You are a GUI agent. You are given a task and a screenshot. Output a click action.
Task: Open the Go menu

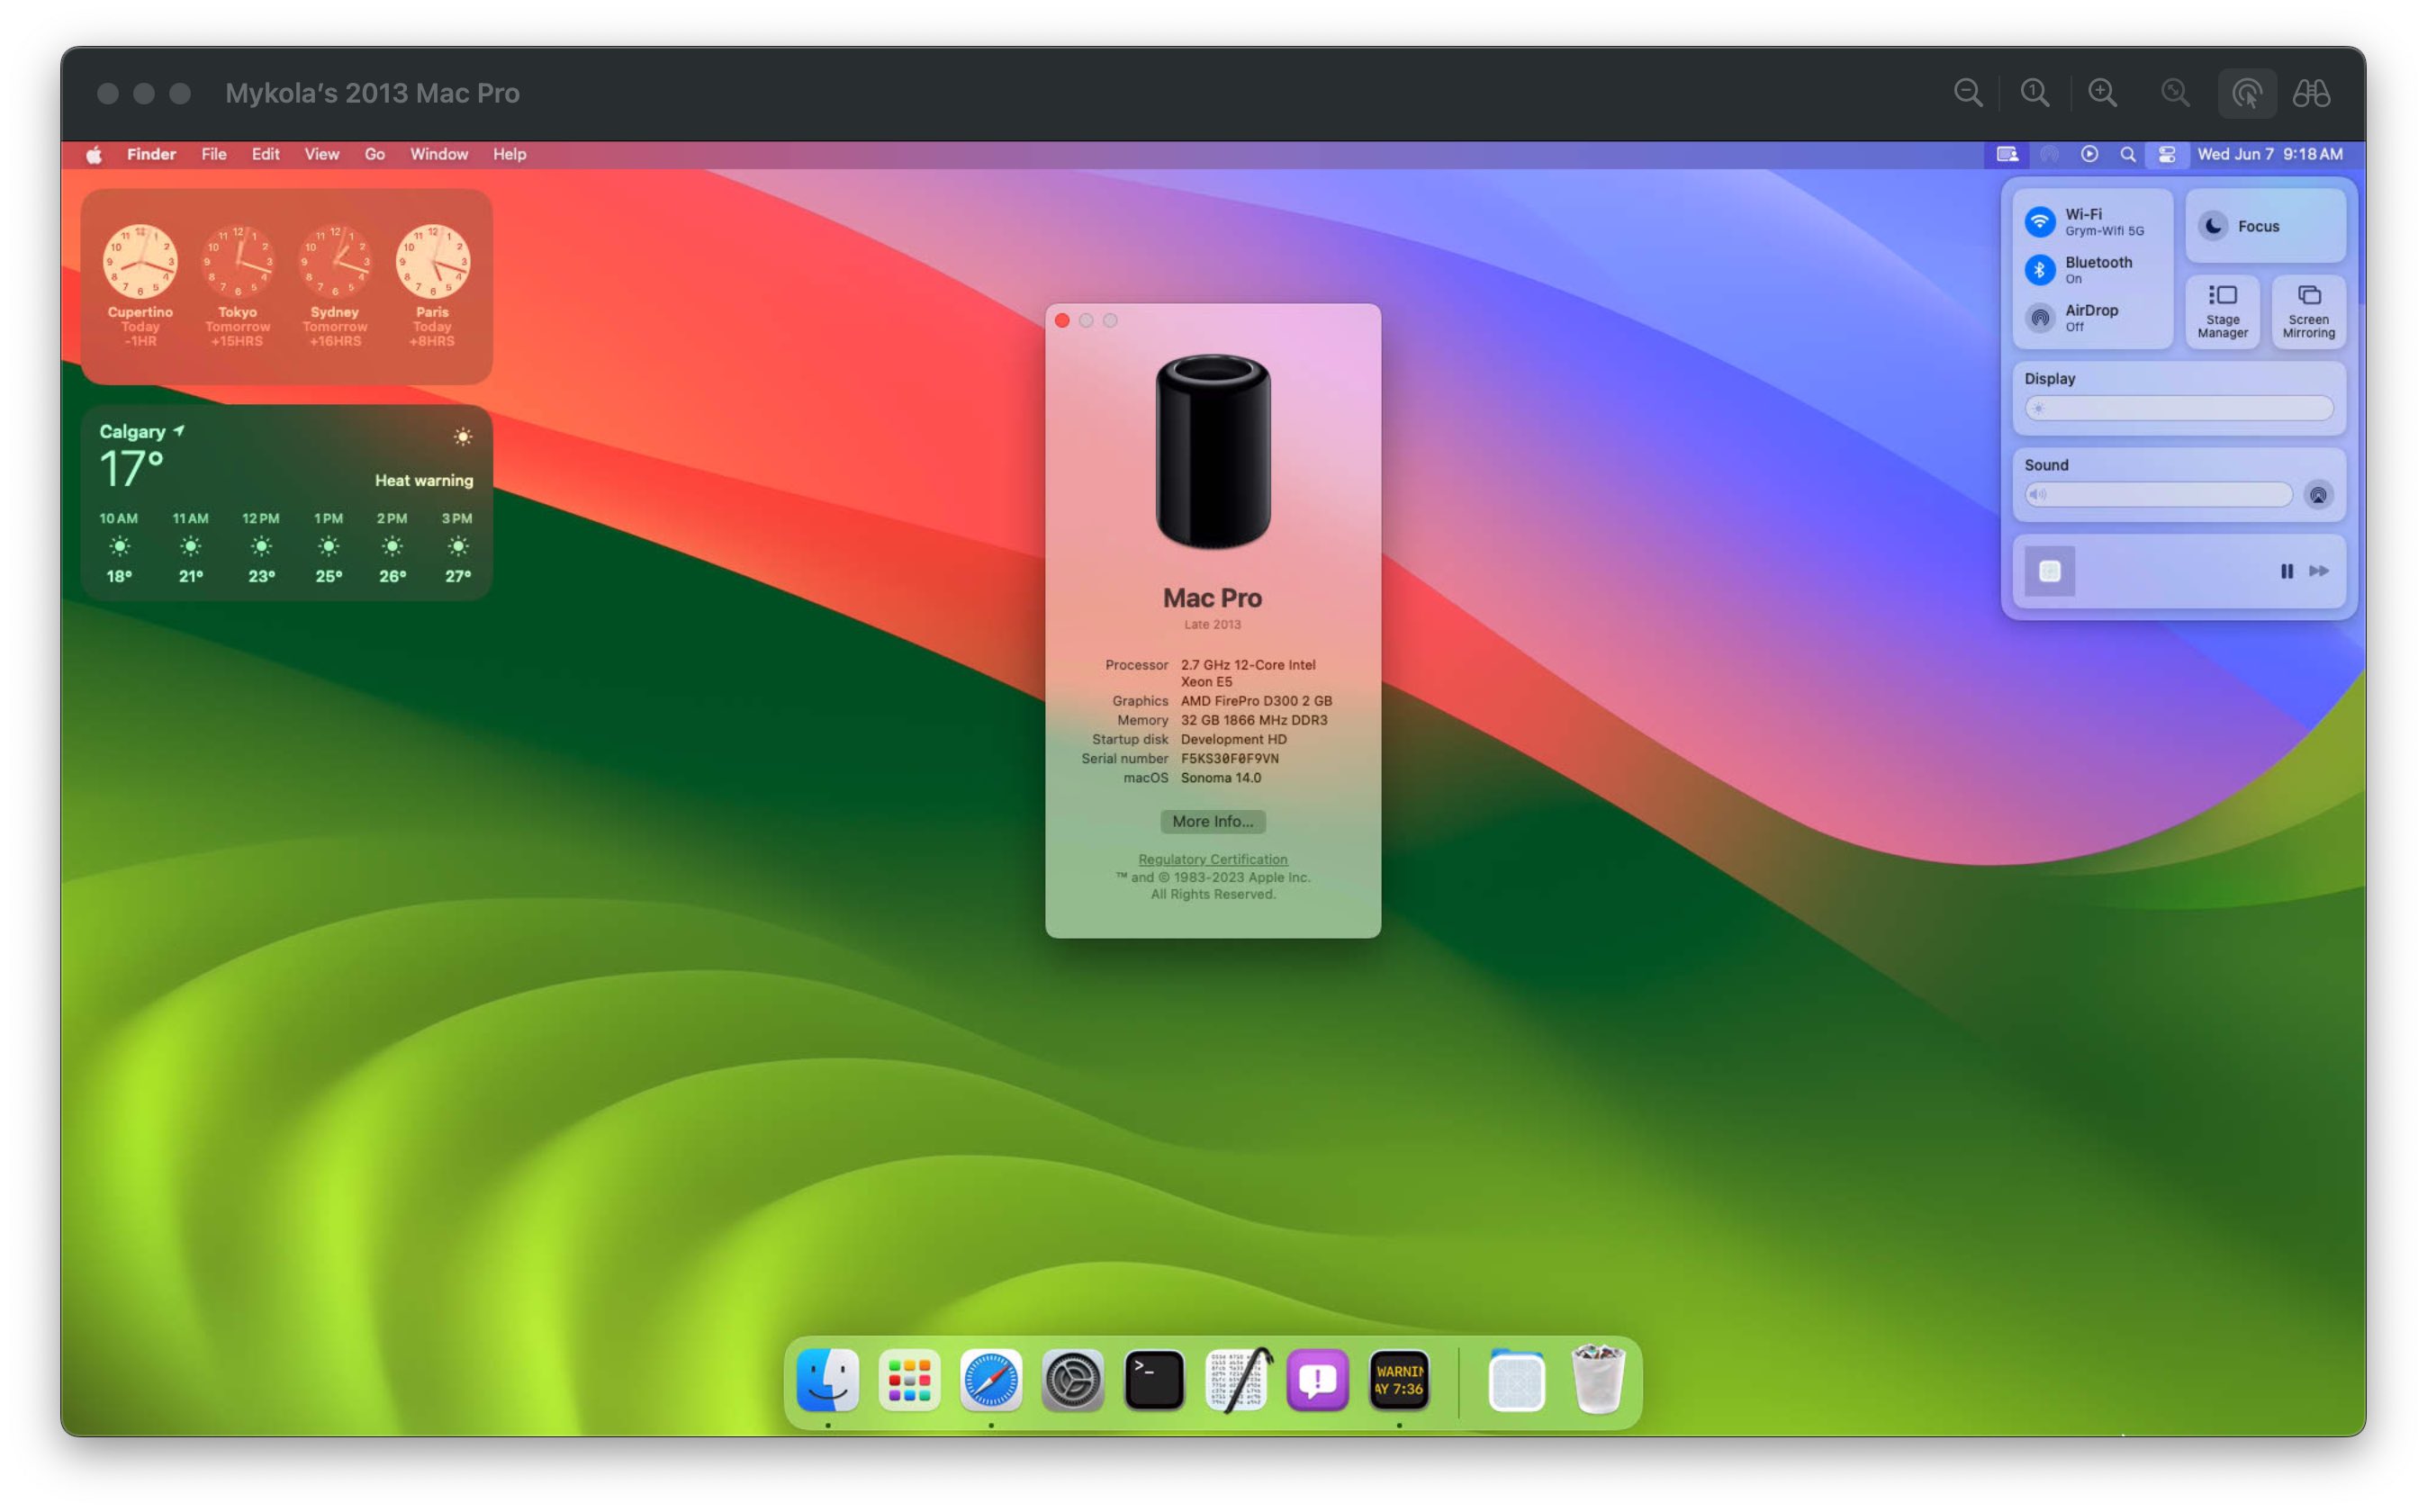[x=374, y=154]
